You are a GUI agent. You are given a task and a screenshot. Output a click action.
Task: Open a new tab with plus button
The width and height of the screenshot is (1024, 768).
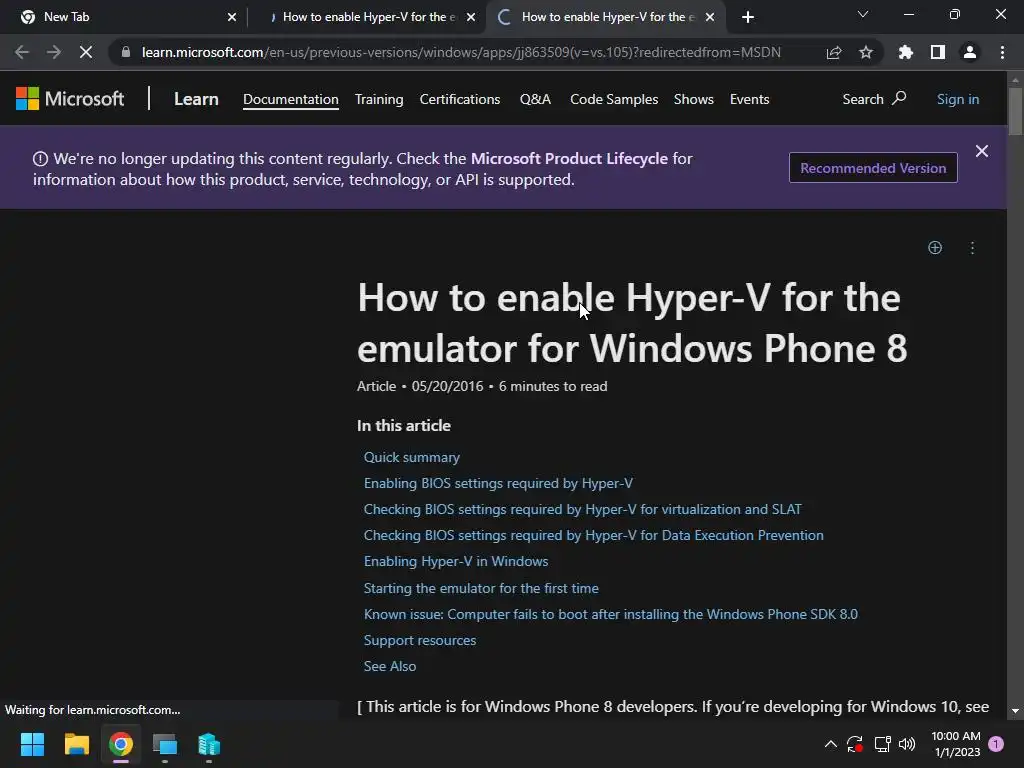pos(748,17)
